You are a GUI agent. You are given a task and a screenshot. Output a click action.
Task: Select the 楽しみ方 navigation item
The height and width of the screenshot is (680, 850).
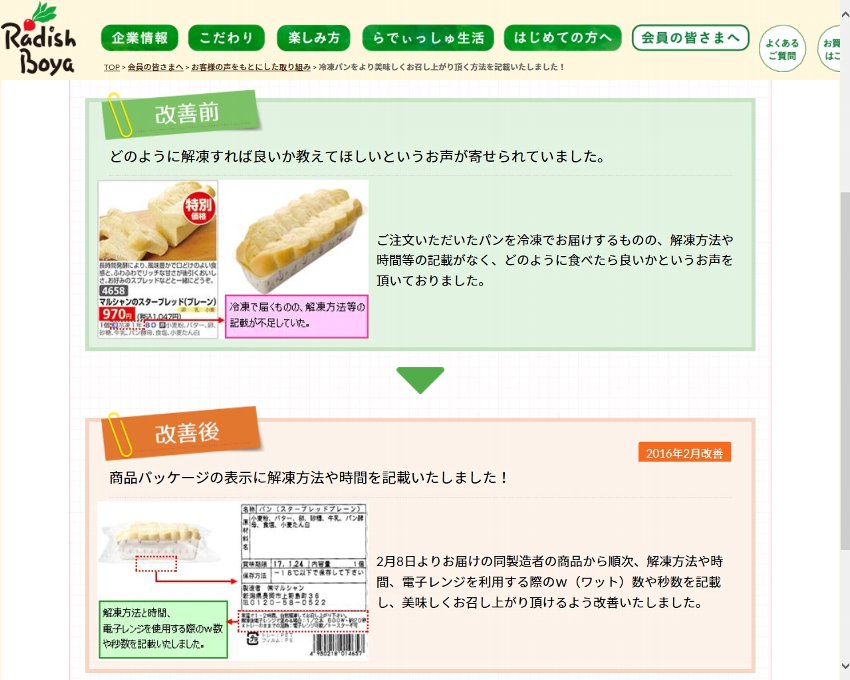(x=314, y=38)
